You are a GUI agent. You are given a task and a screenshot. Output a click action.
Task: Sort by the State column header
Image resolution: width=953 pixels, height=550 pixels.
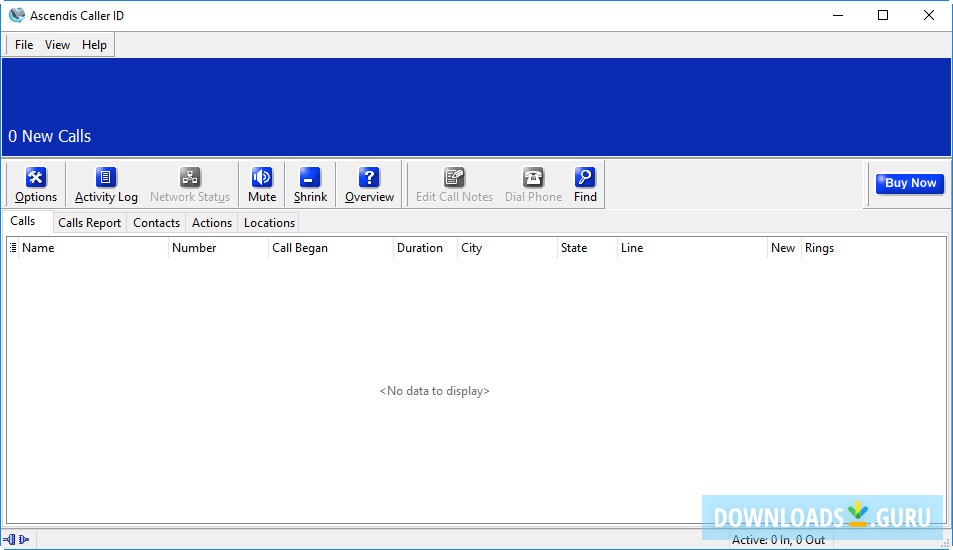pos(587,247)
